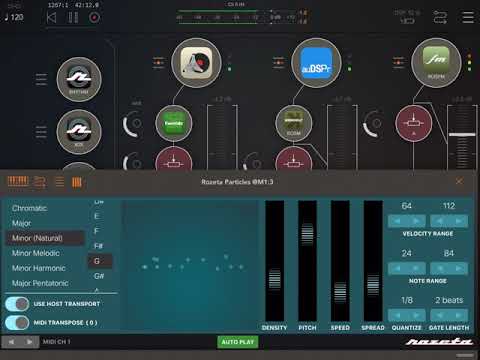The width and height of the screenshot is (480, 360).
Task: Open the Zoom effect node under auDSPr
Action: click(294, 123)
